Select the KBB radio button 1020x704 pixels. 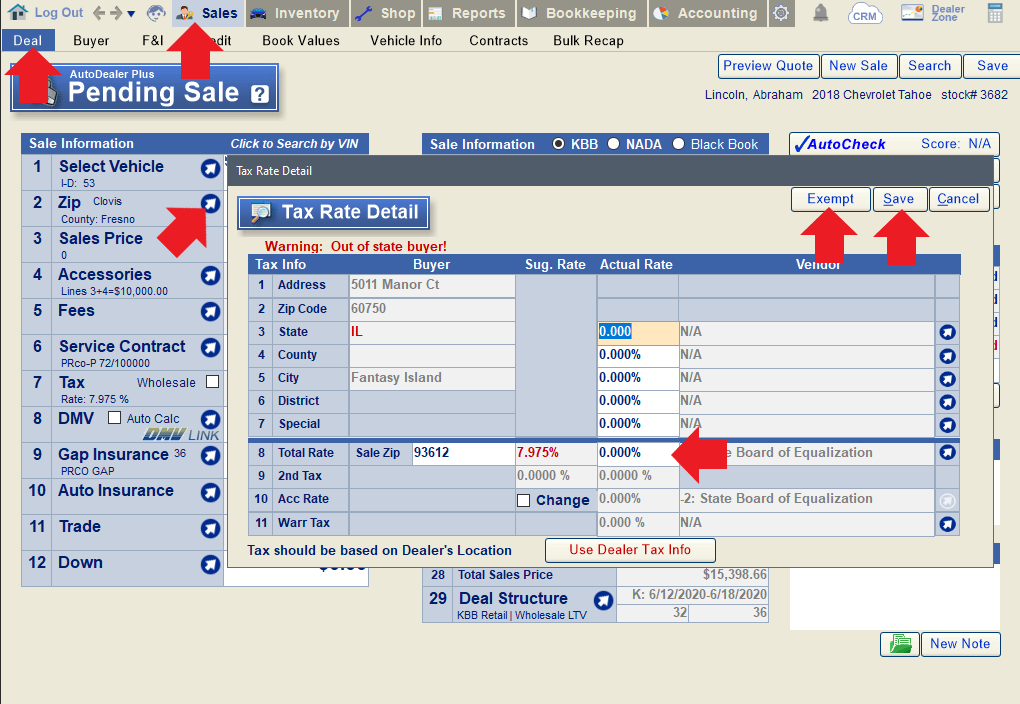click(x=558, y=144)
